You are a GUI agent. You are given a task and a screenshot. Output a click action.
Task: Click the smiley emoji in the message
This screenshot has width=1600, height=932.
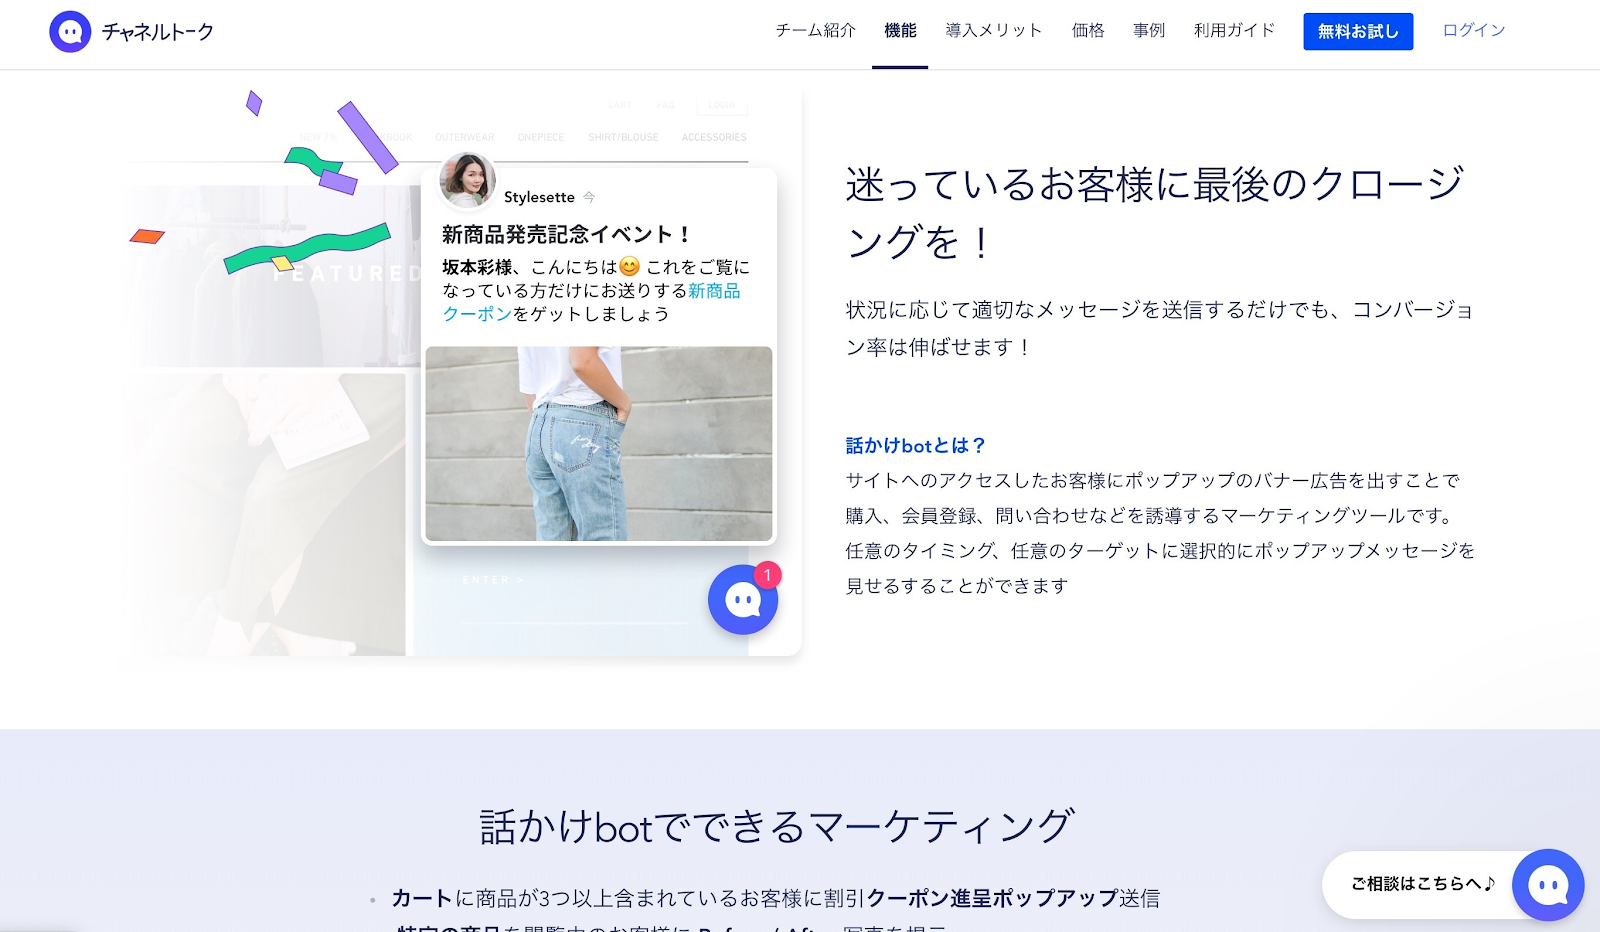click(x=629, y=267)
